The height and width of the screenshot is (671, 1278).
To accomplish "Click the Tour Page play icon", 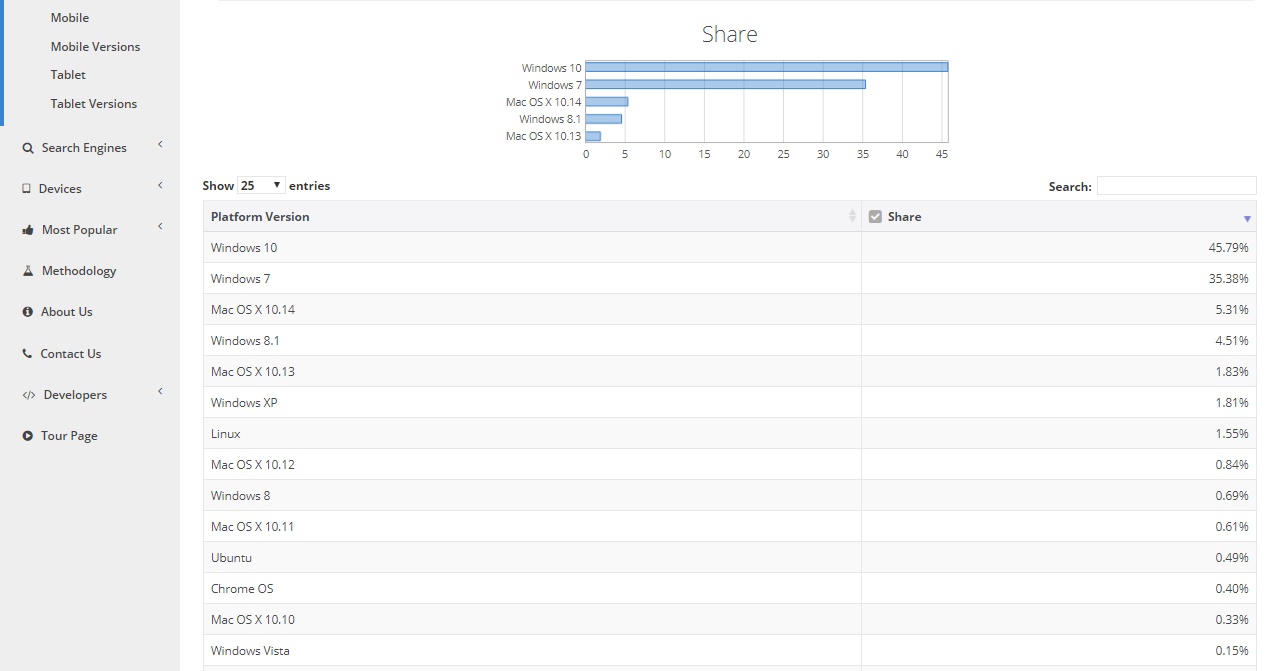I will pyautogui.click(x=28, y=436).
